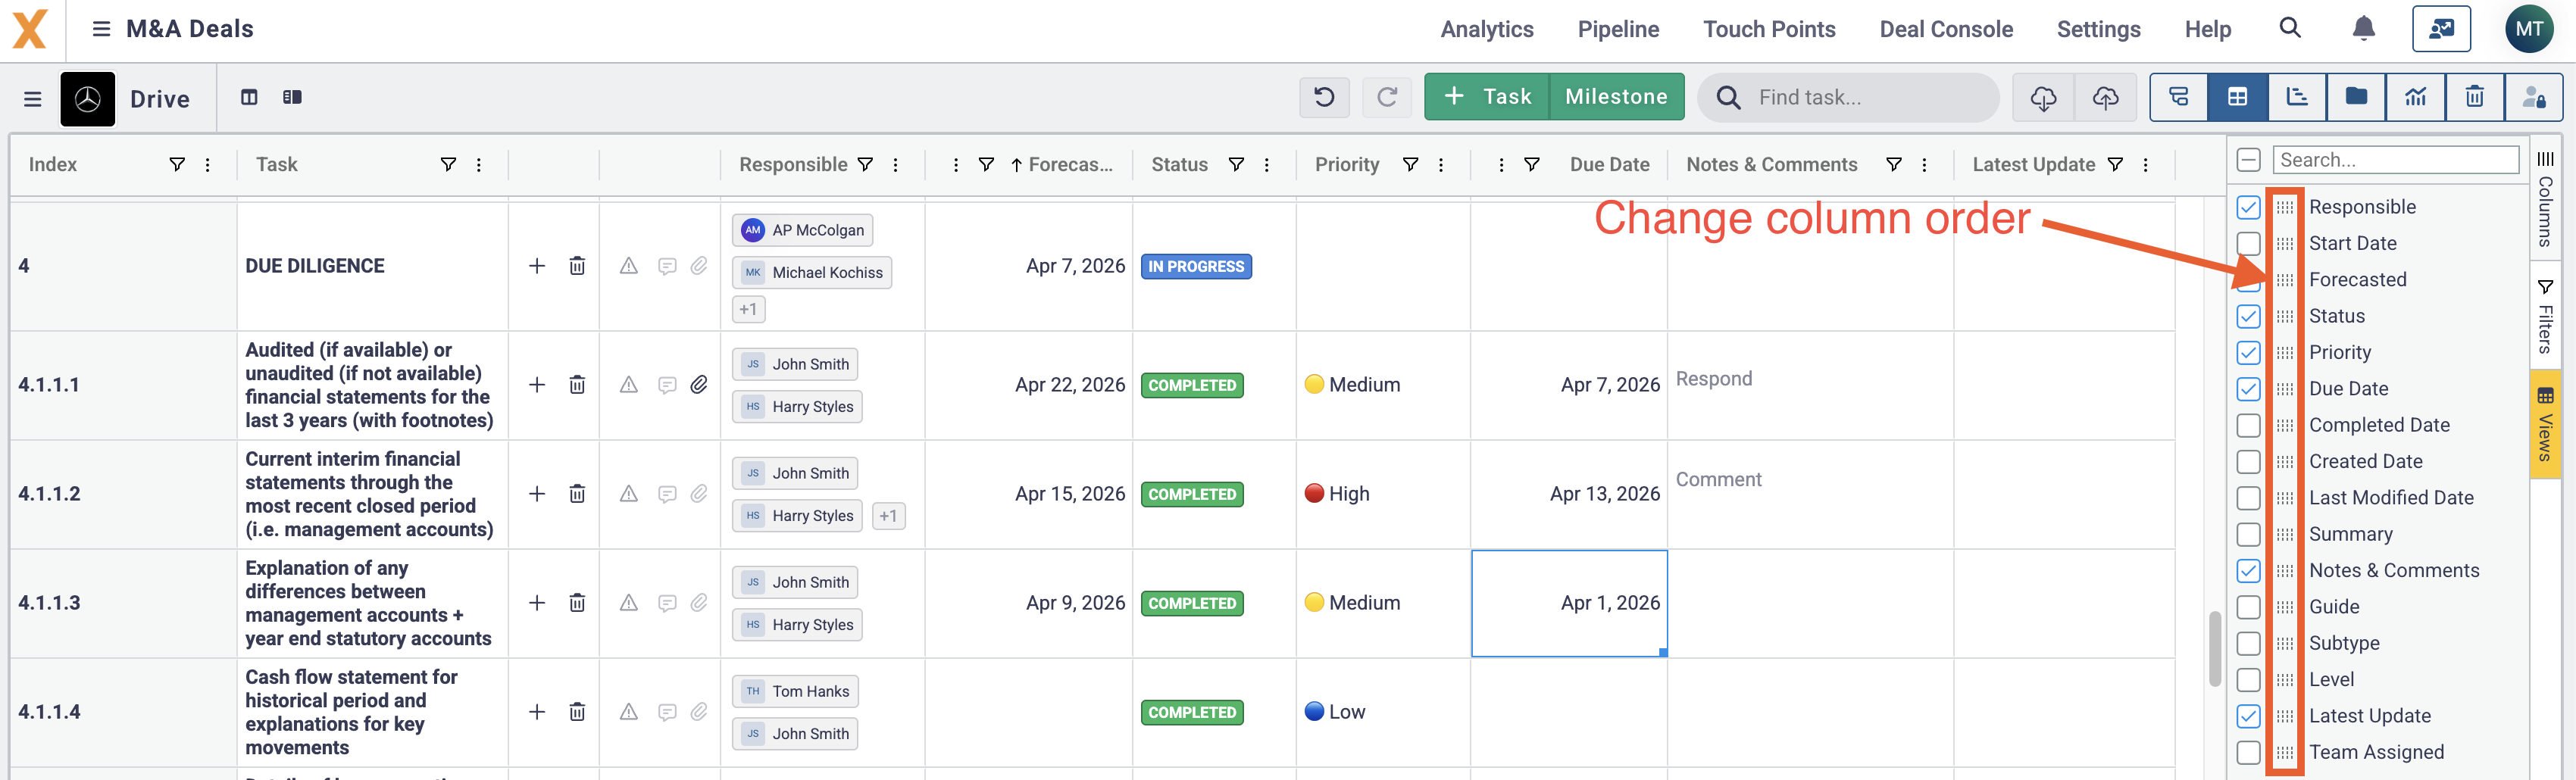
Task: Open the comment bubble for row 4.1.1.3
Action: (x=667, y=603)
